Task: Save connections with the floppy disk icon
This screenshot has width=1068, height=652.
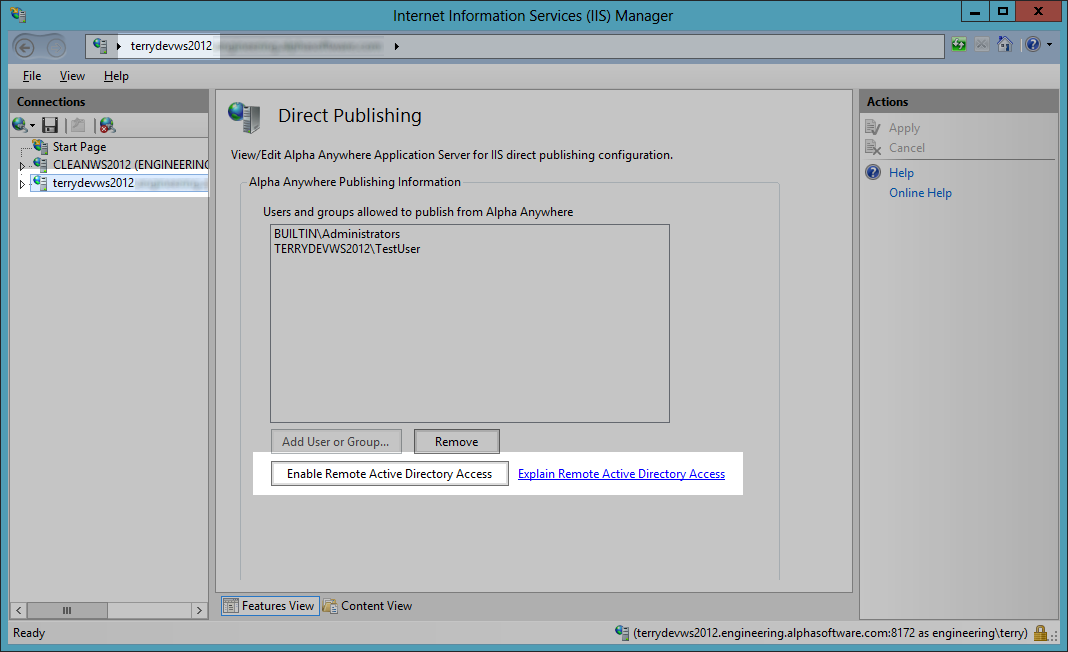Action: [50, 125]
